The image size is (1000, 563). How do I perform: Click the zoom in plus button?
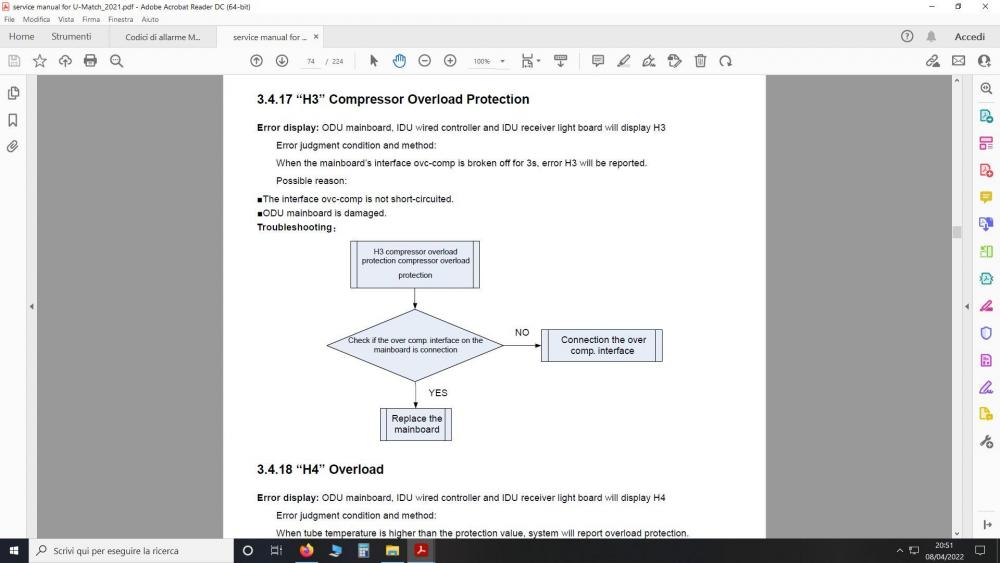click(450, 61)
